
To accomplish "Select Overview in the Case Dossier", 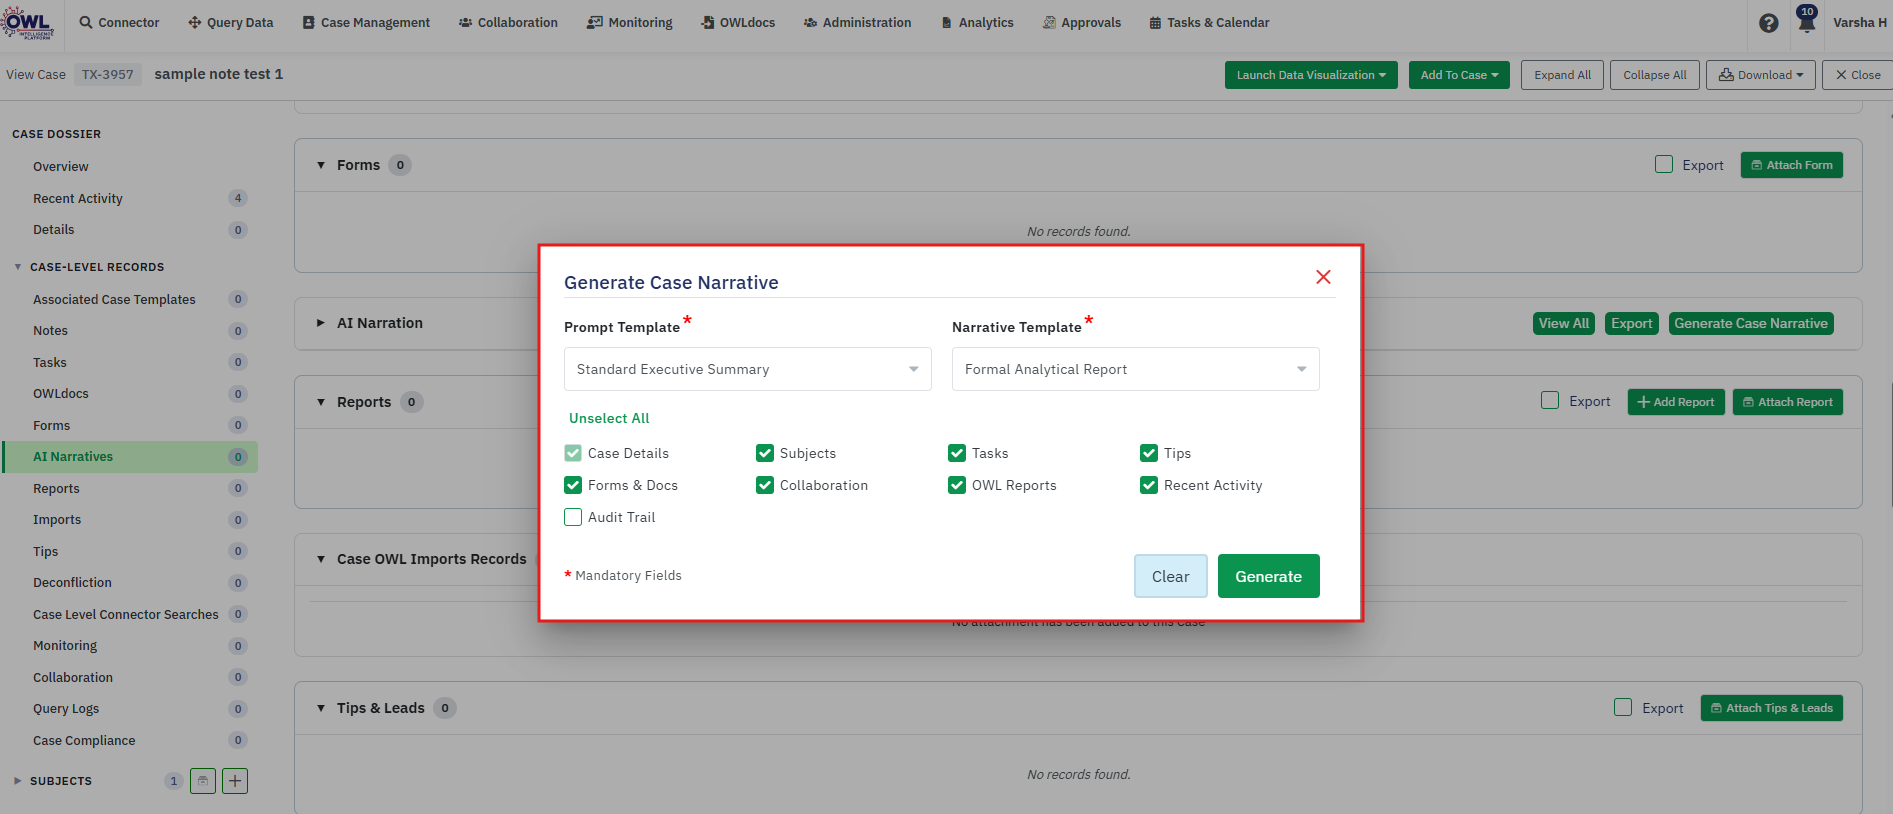I will [x=61, y=167].
